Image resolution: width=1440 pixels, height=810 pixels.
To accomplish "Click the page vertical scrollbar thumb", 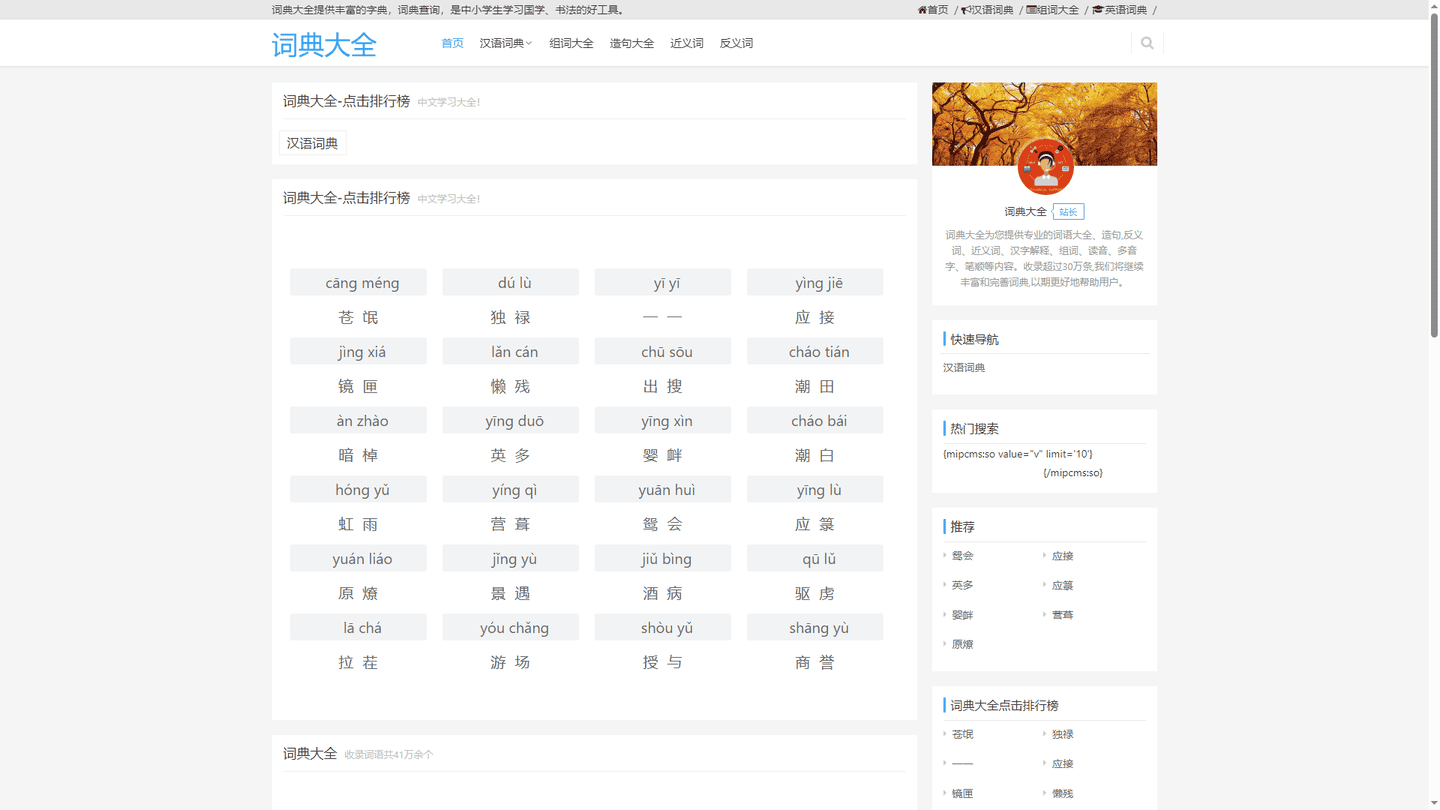I will coord(1434,174).
